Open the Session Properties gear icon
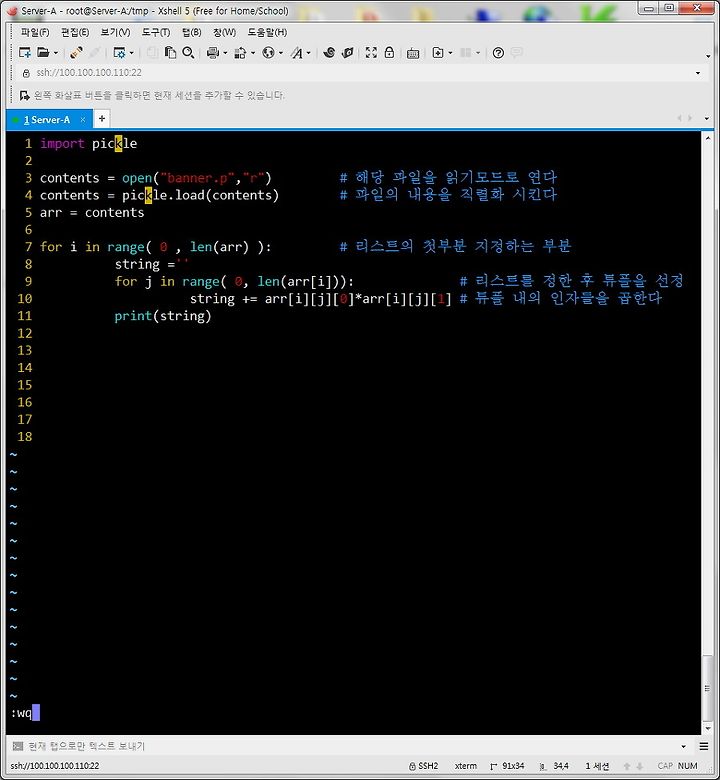This screenshot has width=720, height=780. [119, 52]
